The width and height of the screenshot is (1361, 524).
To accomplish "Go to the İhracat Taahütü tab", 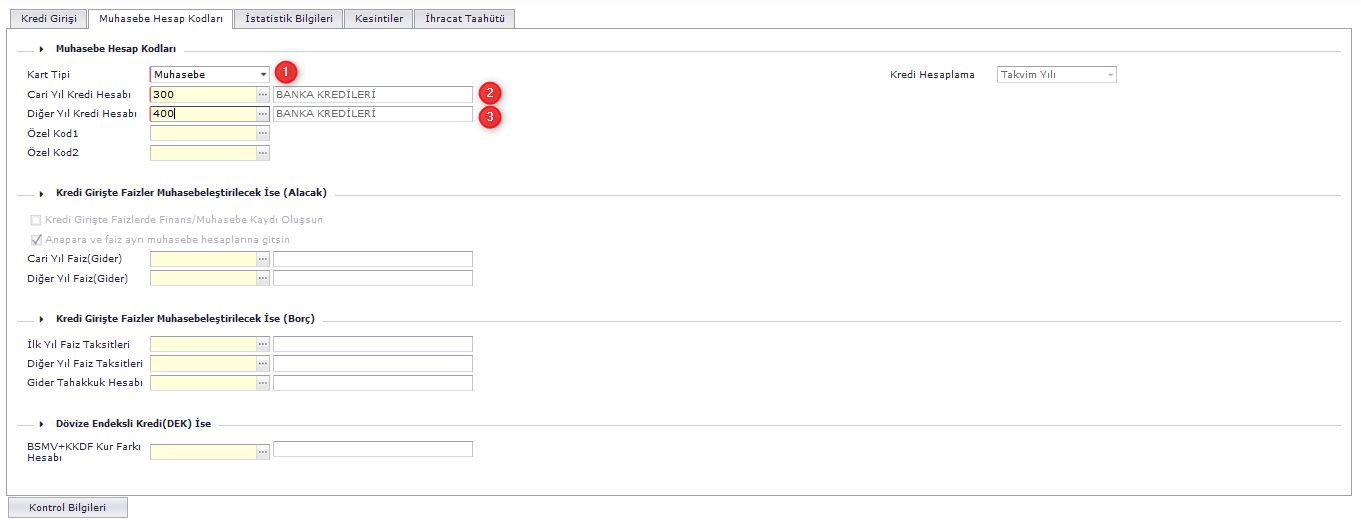I will [464, 18].
